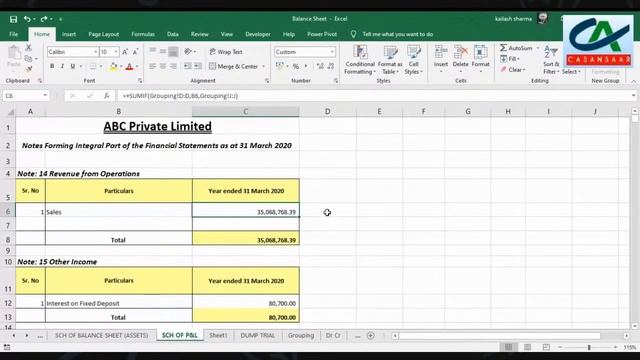Switch to the Insert ribbon tab
Image resolution: width=640 pixels, height=360 pixels.
pyautogui.click(x=69, y=34)
